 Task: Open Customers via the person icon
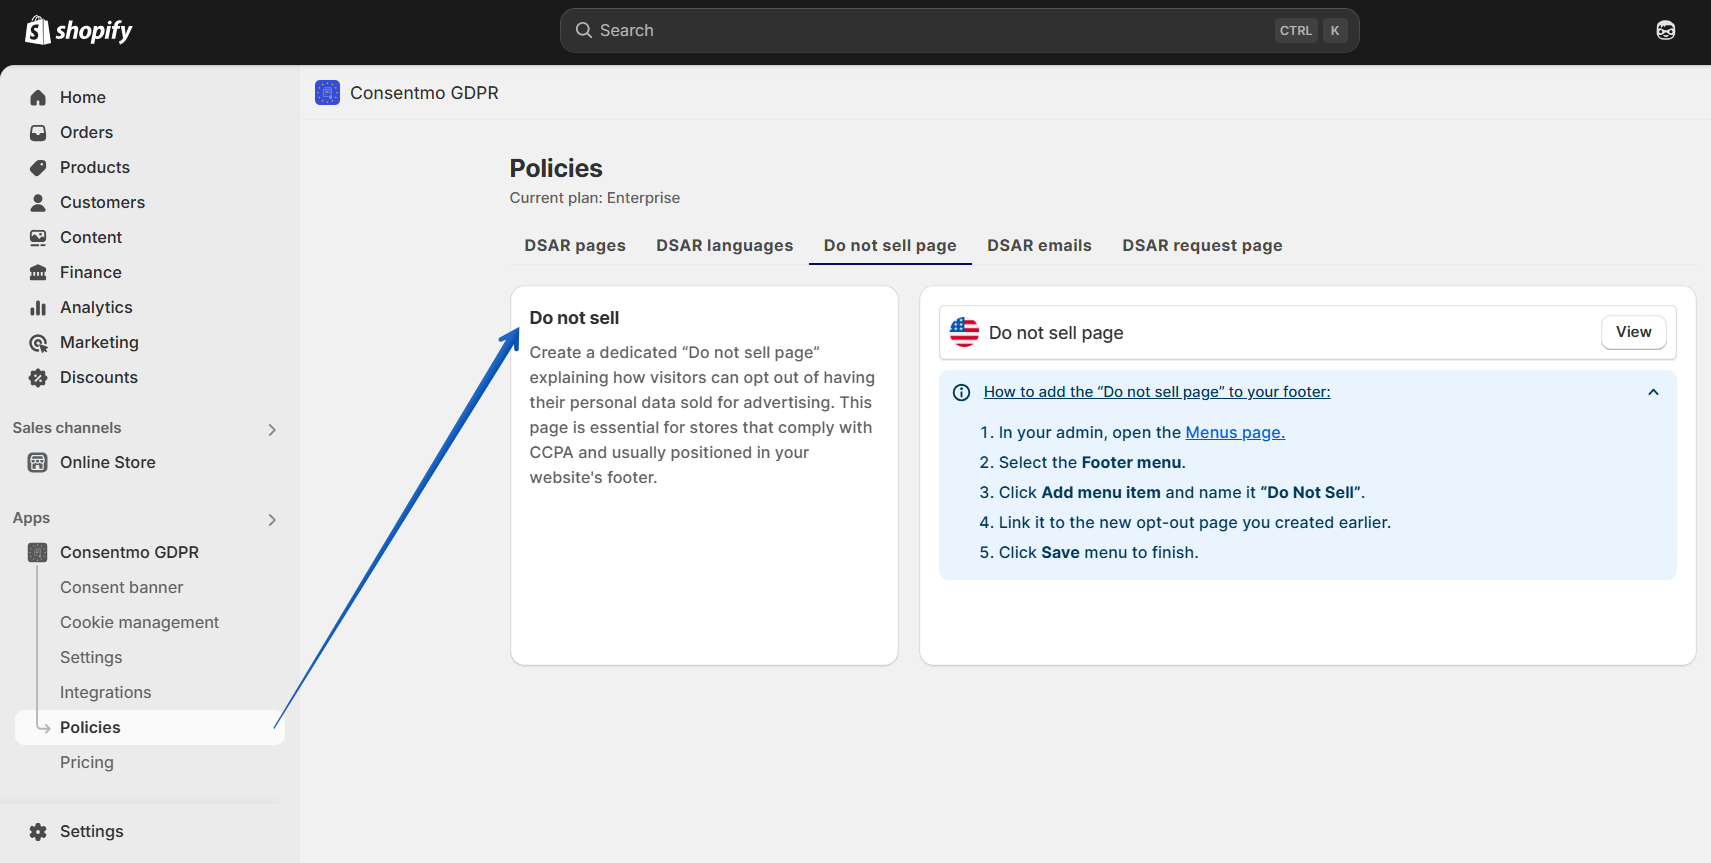click(x=38, y=202)
